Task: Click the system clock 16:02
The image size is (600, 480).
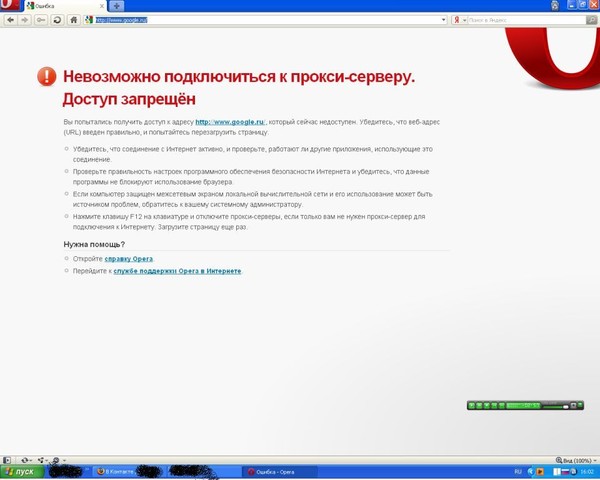Action: pyautogui.click(x=587, y=472)
